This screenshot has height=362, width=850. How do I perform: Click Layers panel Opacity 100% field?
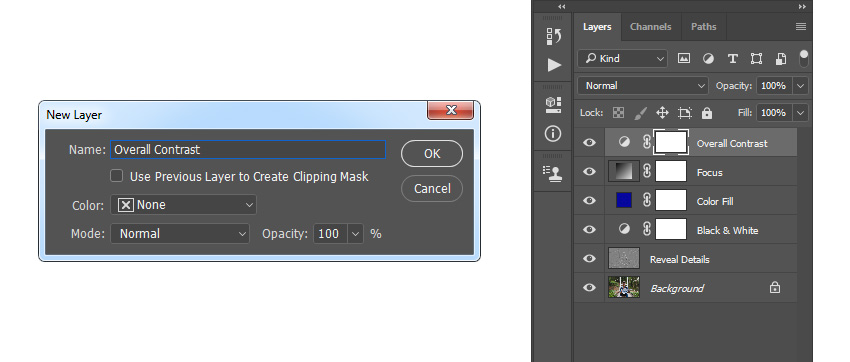pyautogui.click(x=775, y=86)
